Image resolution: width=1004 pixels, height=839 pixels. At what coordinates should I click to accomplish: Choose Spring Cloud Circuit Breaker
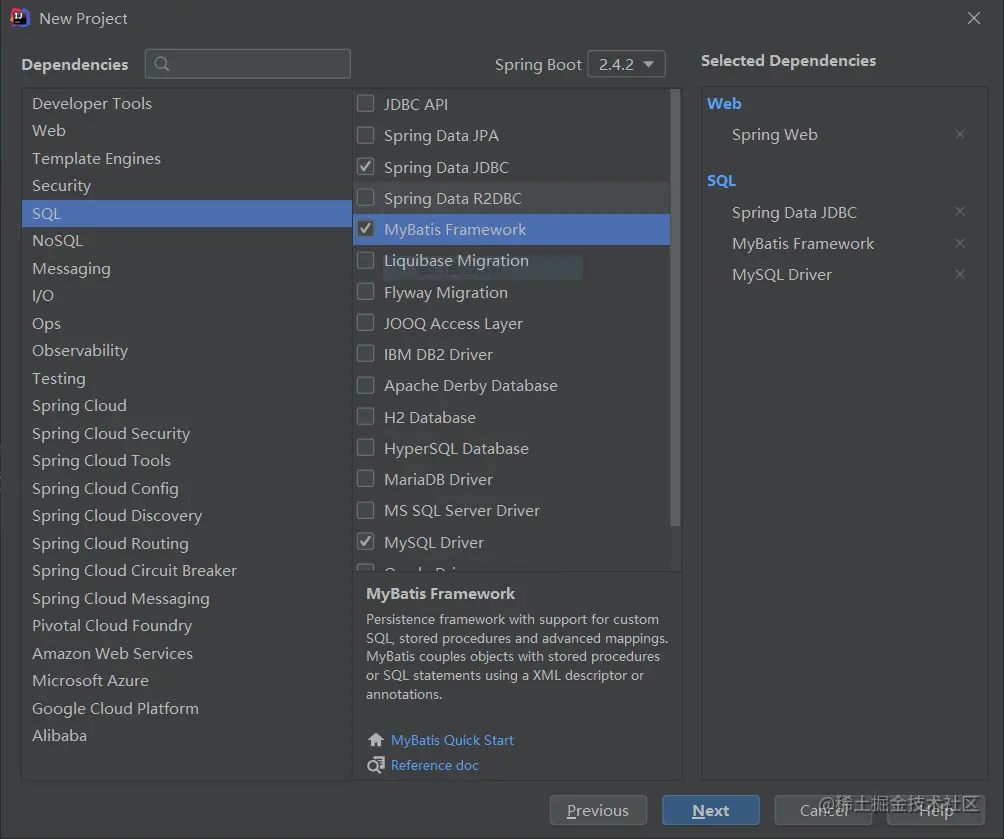[x=186, y=571]
